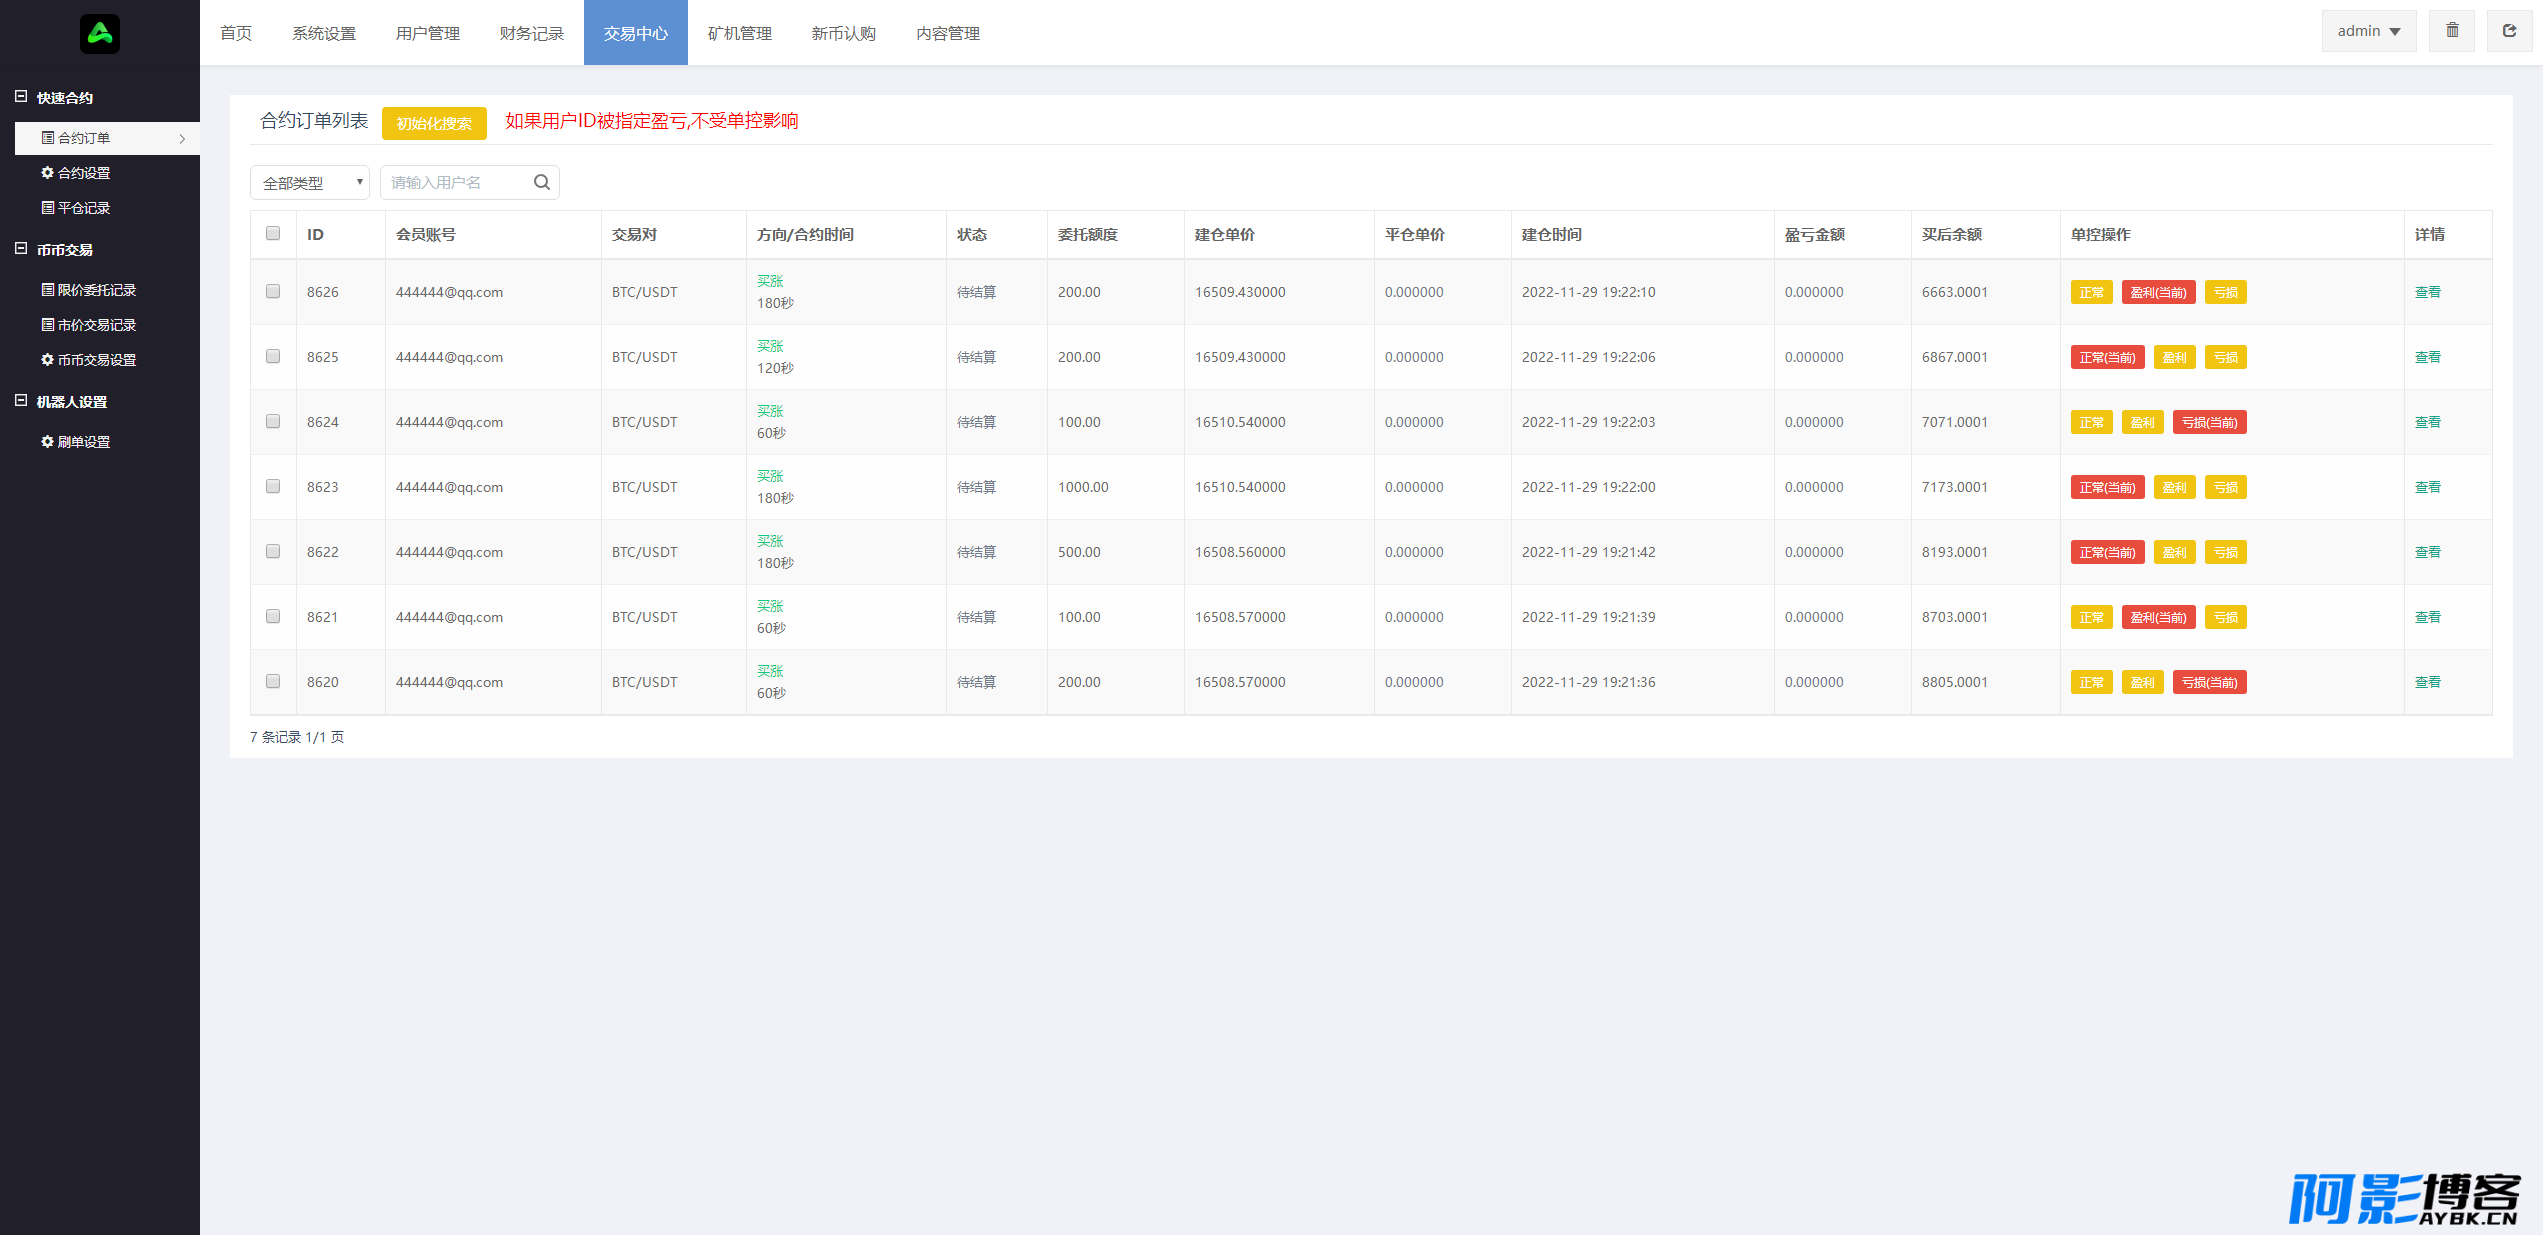Click 查看 link for order 8620

point(2427,682)
